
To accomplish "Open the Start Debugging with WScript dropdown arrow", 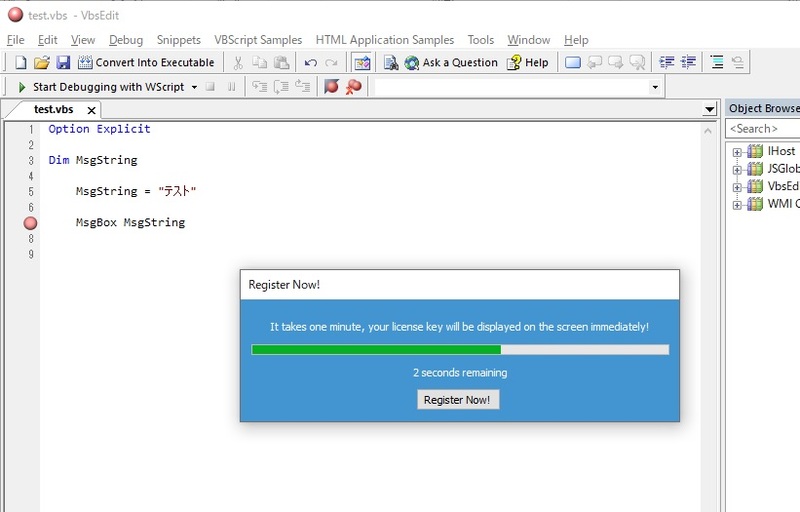I will pyautogui.click(x=193, y=87).
